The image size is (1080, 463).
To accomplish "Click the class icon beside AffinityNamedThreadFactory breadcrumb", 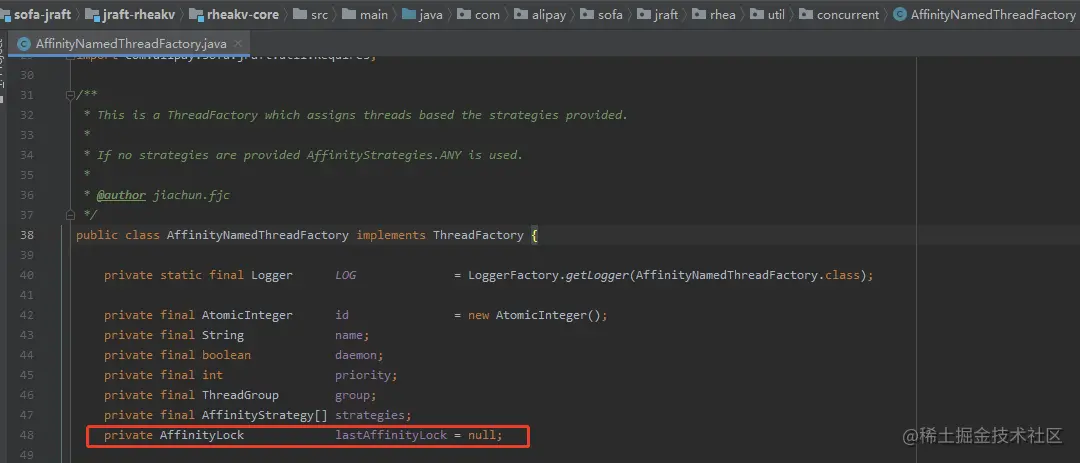I will point(900,14).
